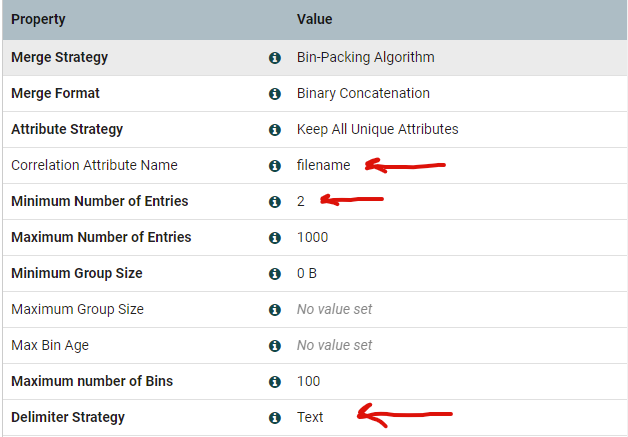Open the Bin-Packing Algorithm value selector
The height and width of the screenshot is (437, 628).
point(365,58)
